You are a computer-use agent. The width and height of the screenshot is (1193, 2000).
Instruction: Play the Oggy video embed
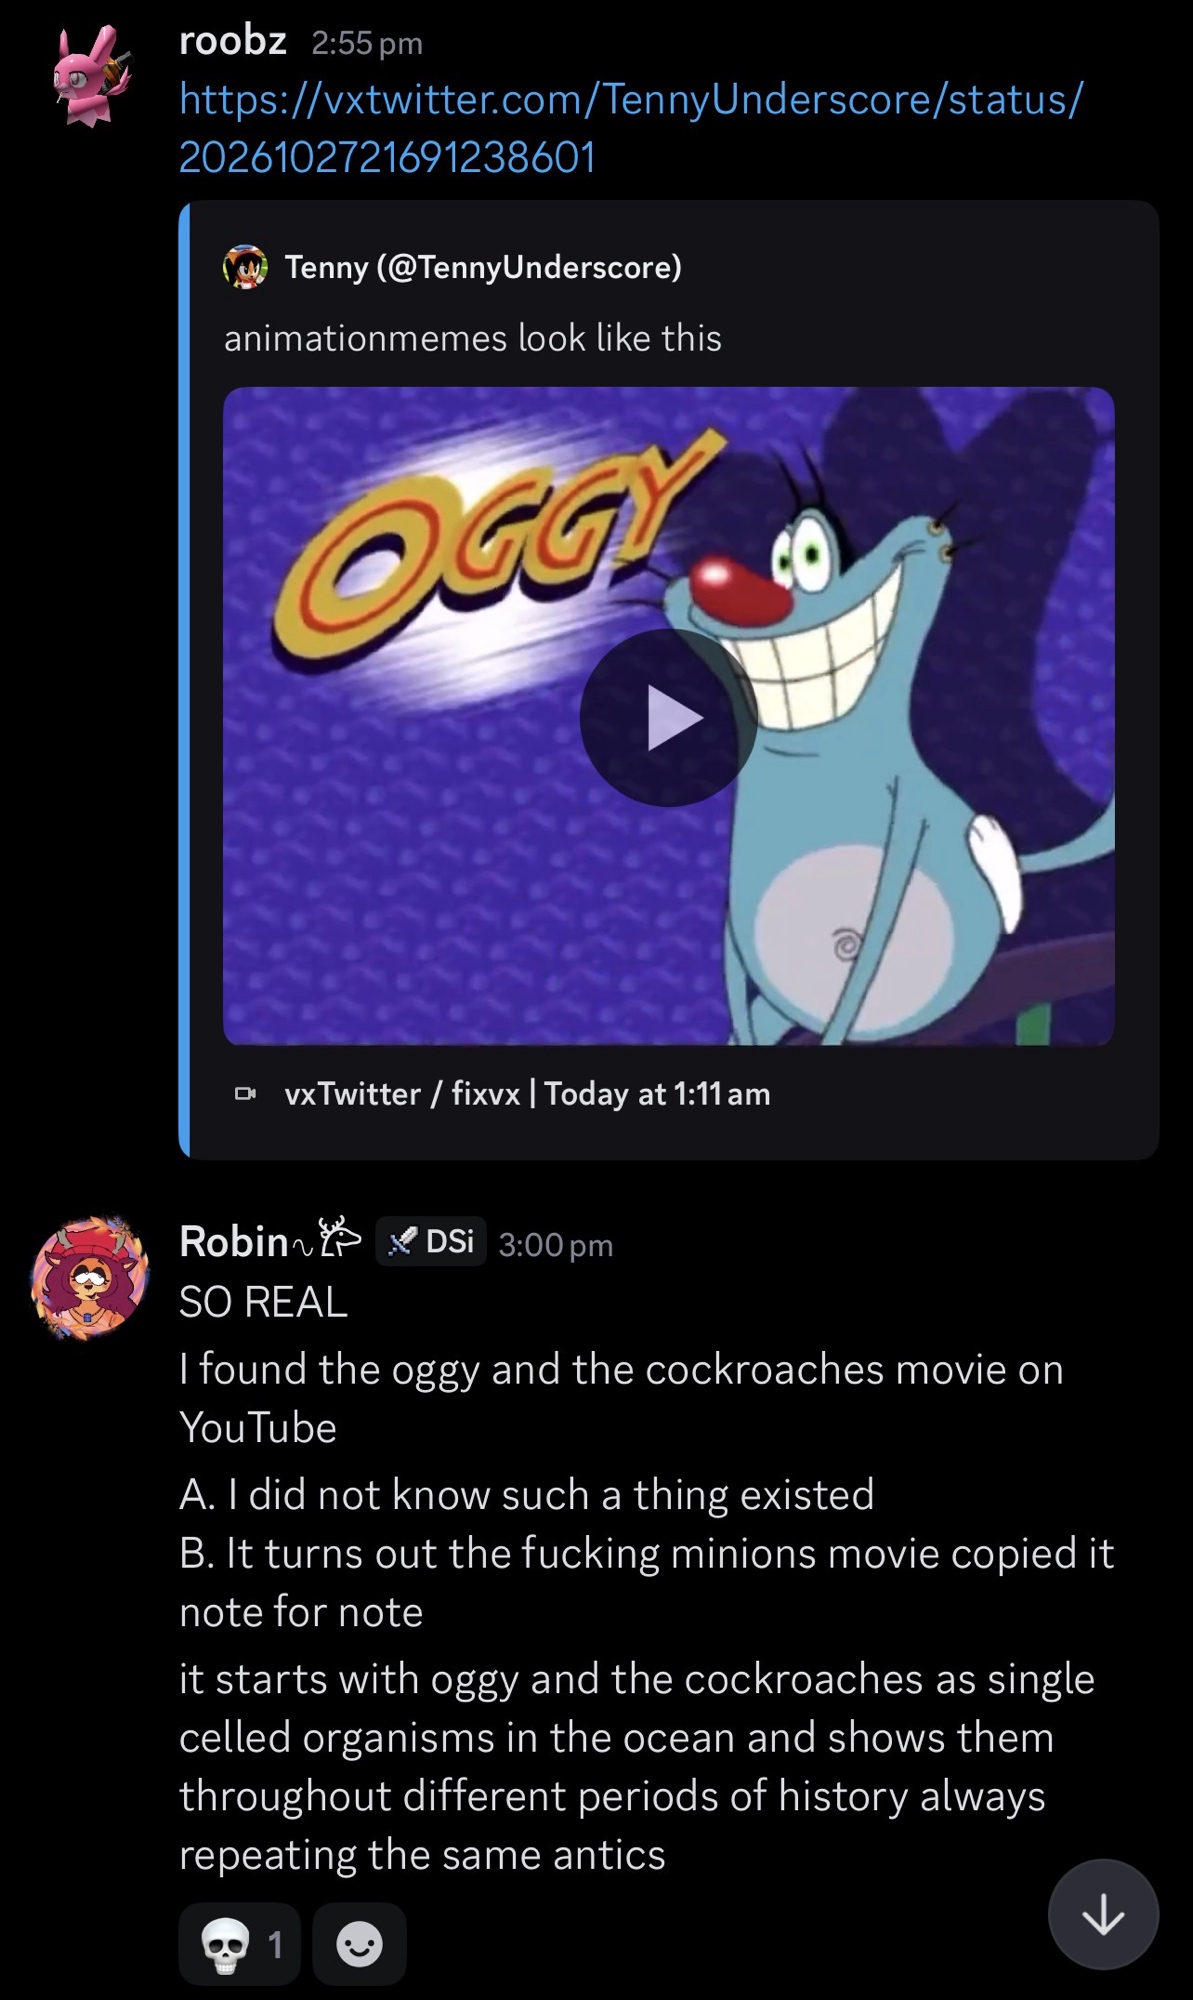(668, 717)
